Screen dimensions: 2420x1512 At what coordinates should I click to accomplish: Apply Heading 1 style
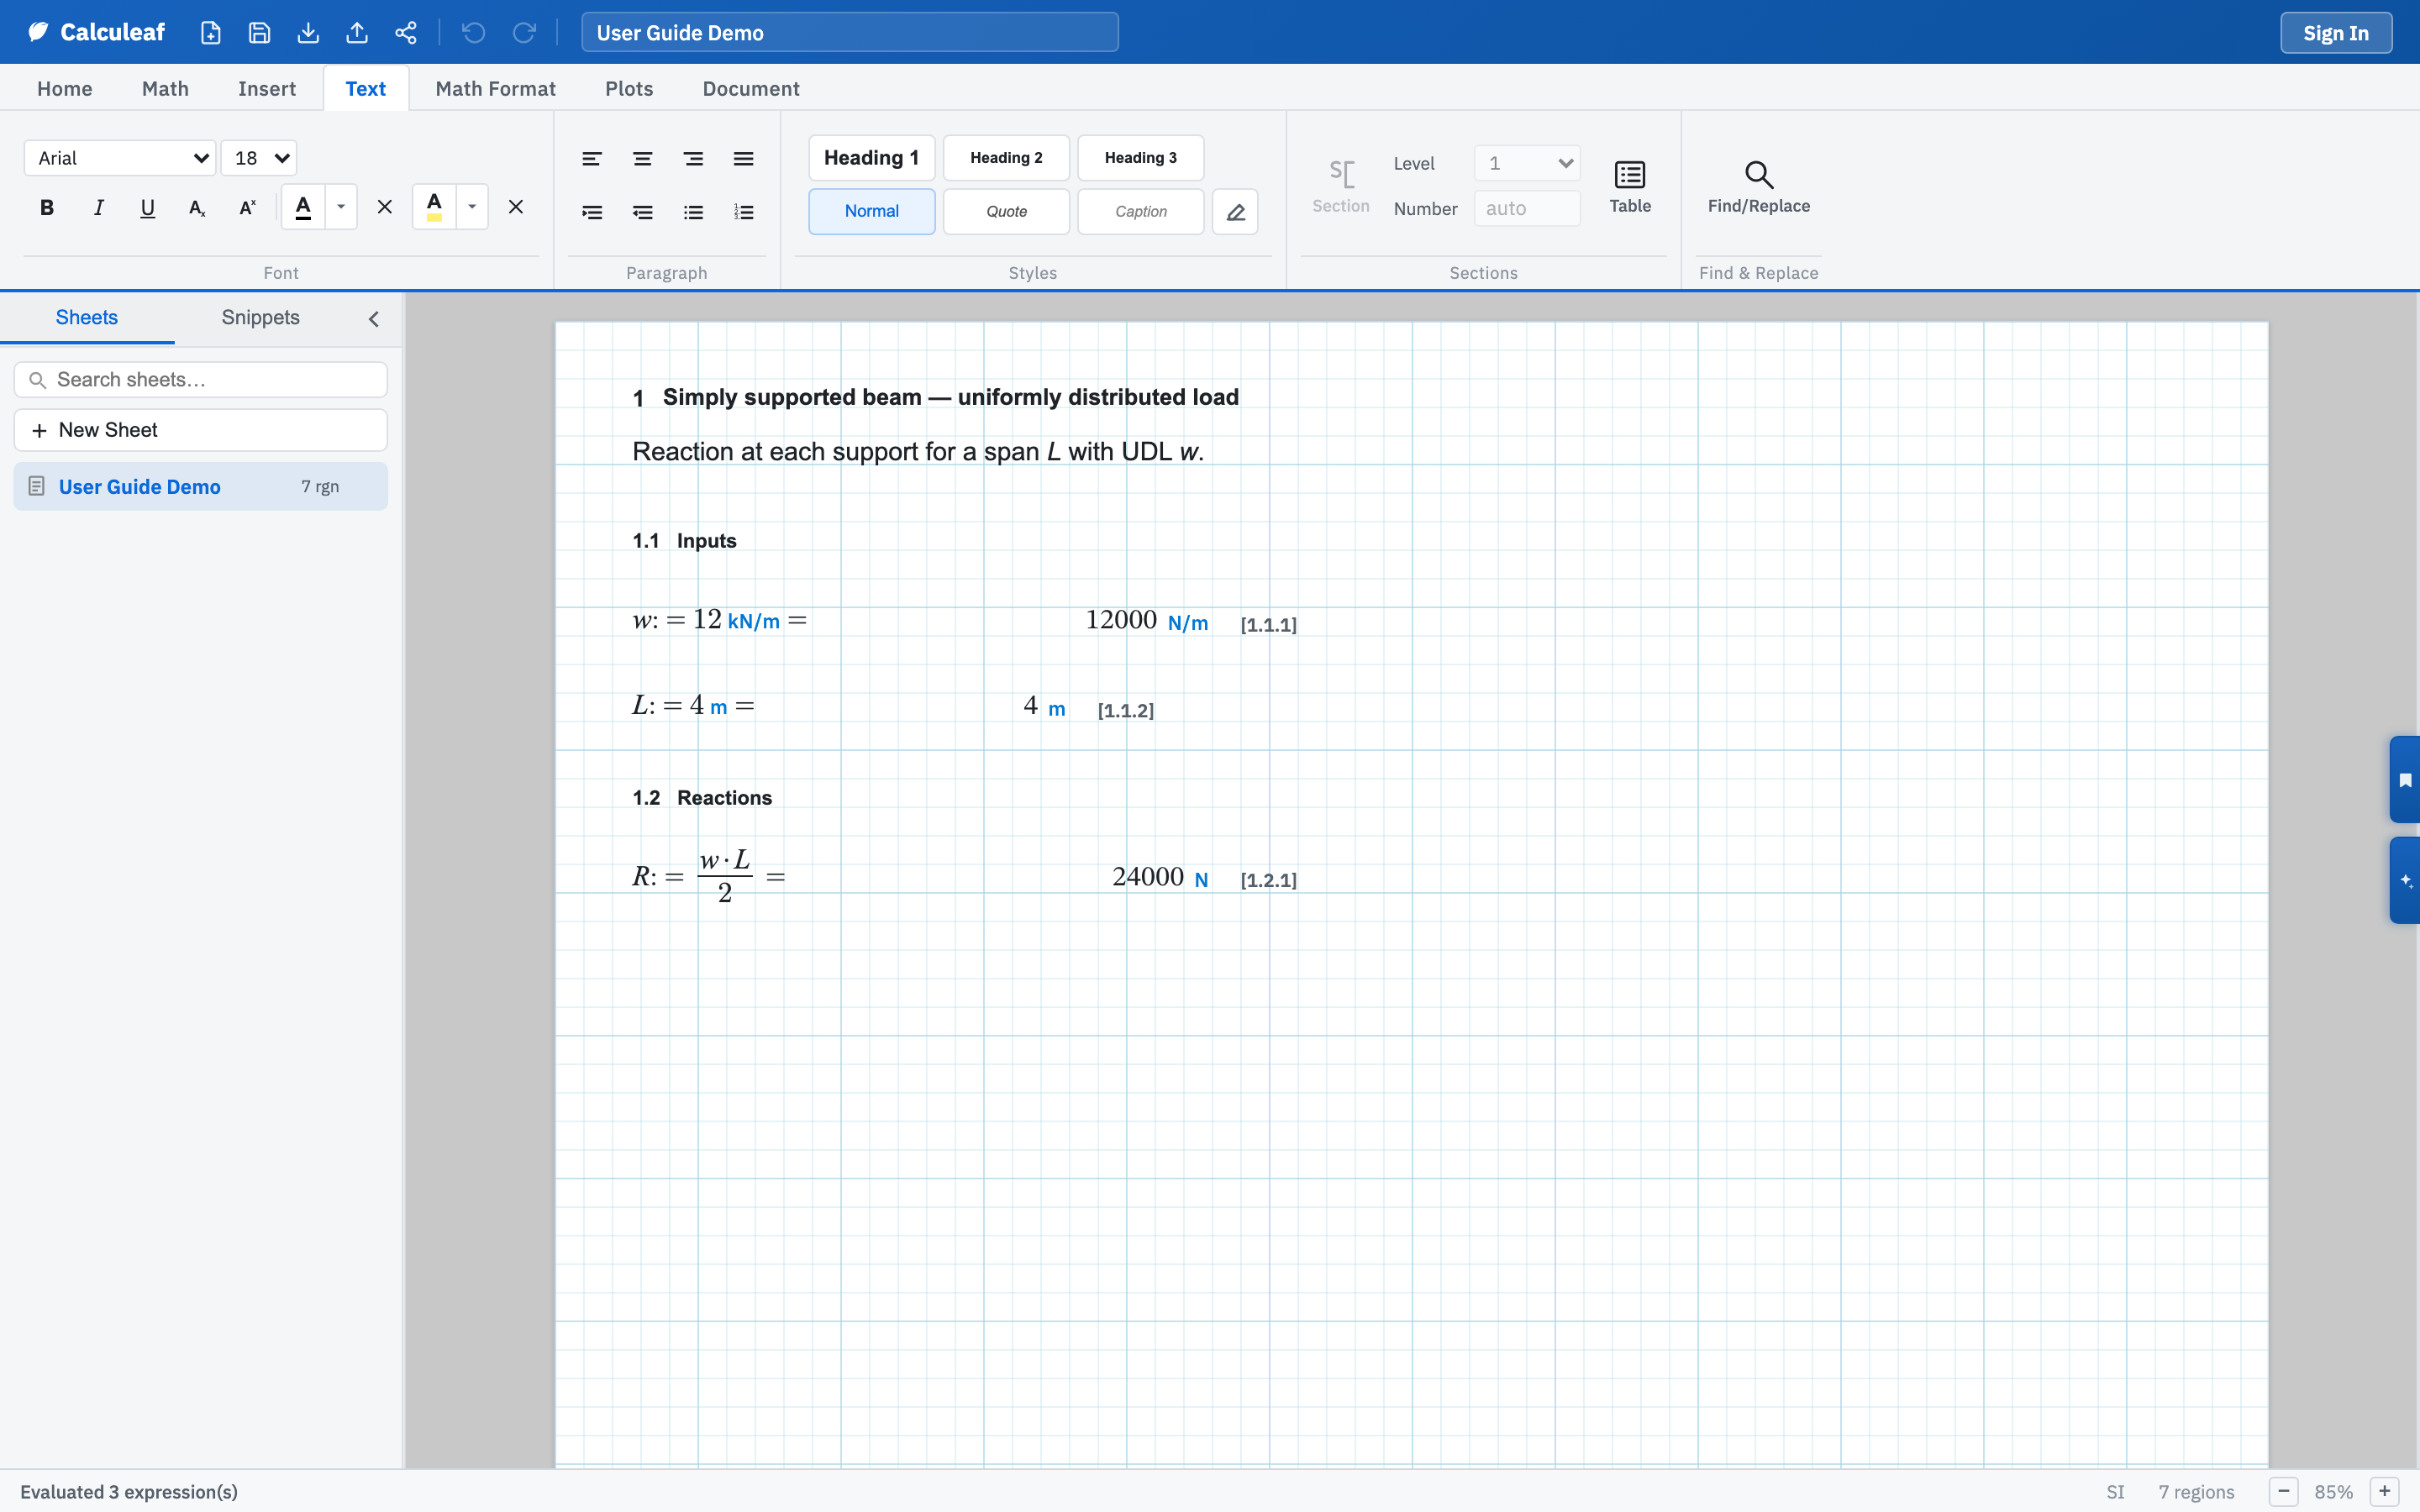pyautogui.click(x=871, y=158)
